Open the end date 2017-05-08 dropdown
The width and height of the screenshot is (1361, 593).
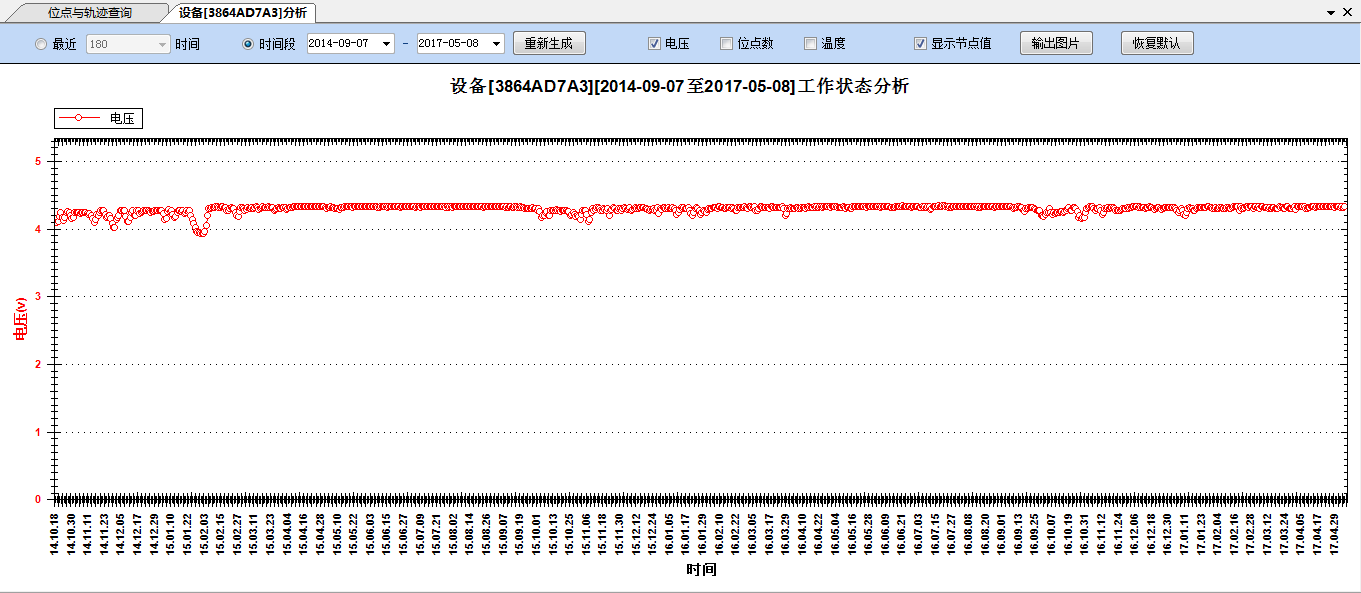coord(496,44)
